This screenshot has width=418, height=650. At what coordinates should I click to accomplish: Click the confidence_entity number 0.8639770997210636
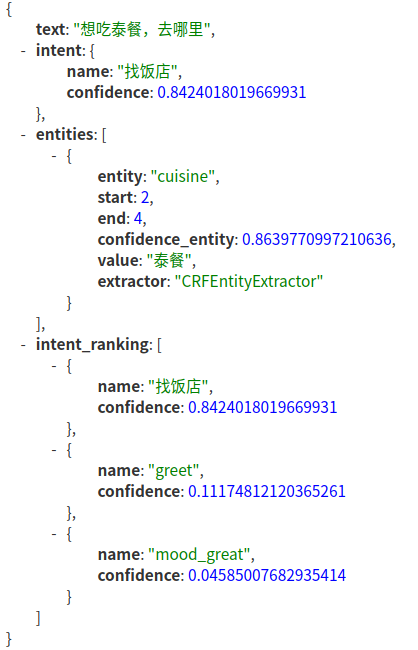click(x=317, y=240)
